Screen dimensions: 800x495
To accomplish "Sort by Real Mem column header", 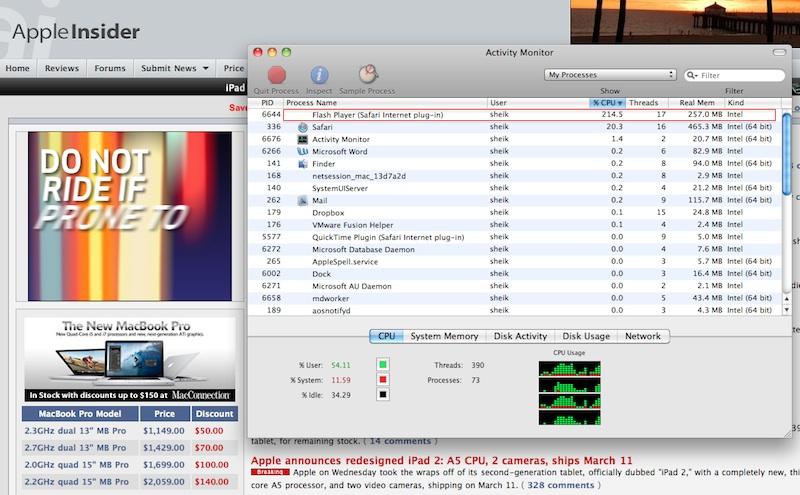I will pyautogui.click(x=696, y=103).
